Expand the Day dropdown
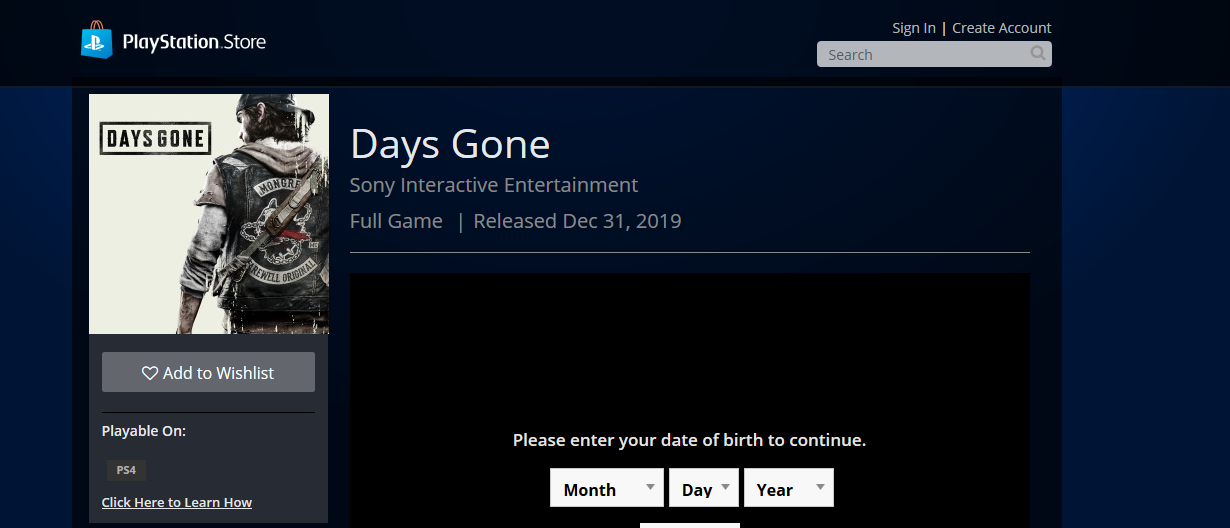Screen dimensions: 1230x528 pyautogui.click(x=703, y=488)
